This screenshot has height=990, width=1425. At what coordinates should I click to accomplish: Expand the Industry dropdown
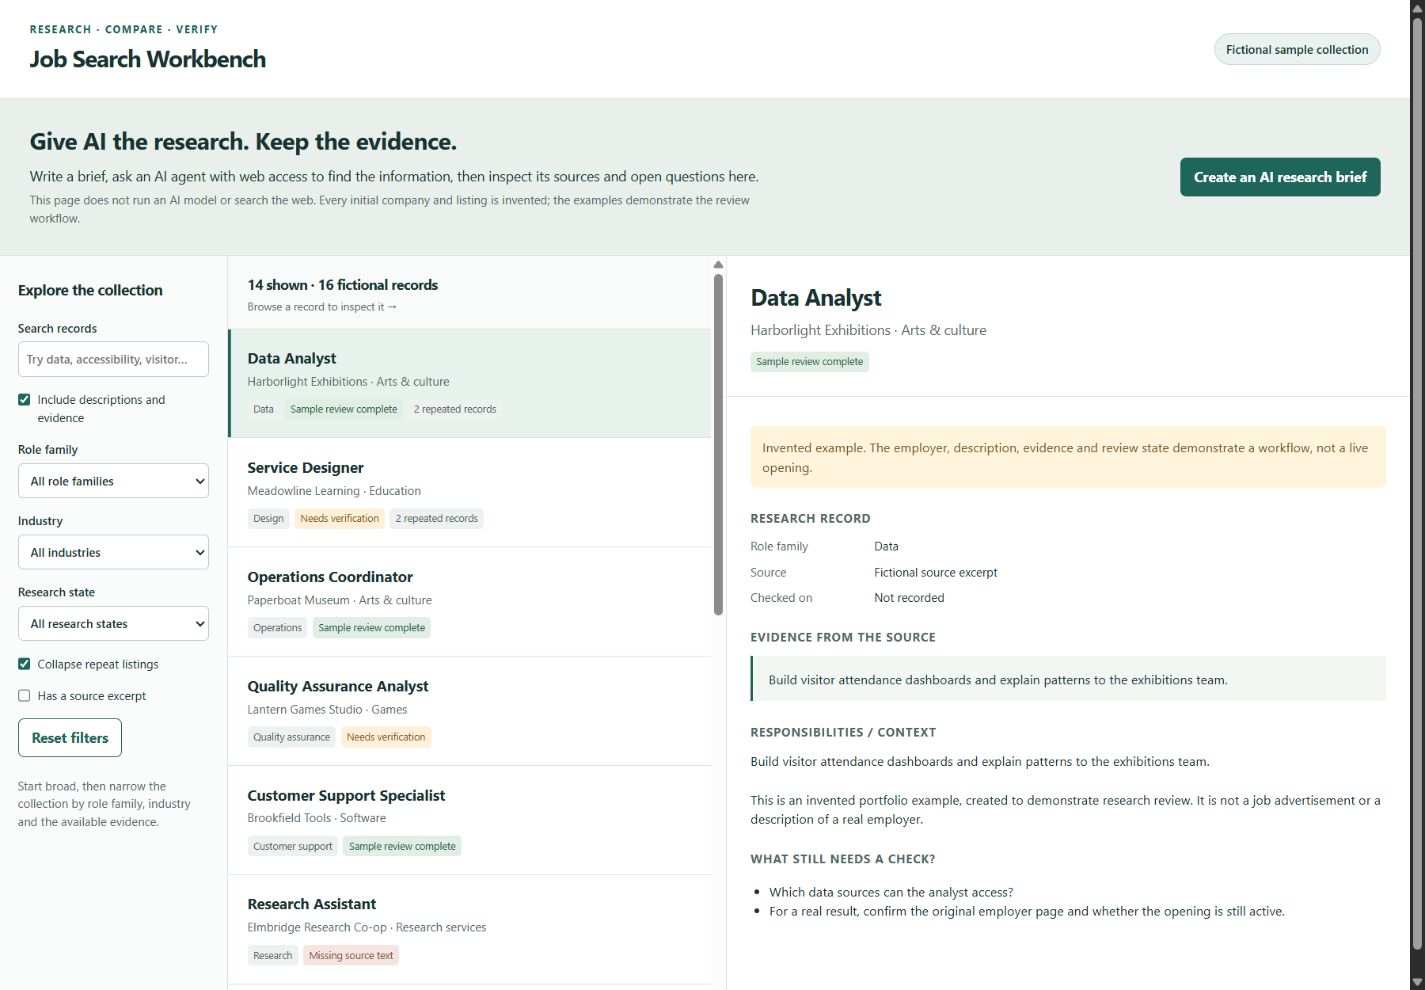tap(113, 552)
